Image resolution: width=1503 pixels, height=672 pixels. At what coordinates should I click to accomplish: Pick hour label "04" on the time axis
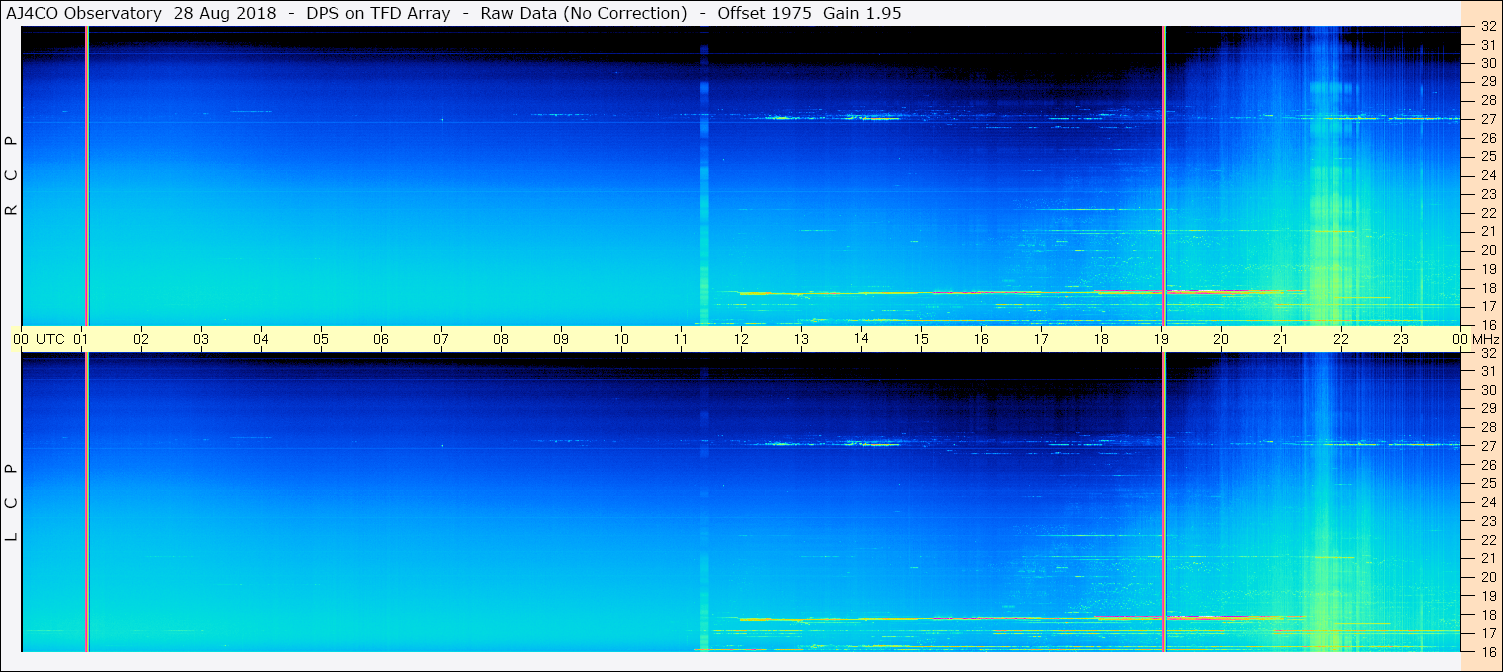click(x=261, y=339)
